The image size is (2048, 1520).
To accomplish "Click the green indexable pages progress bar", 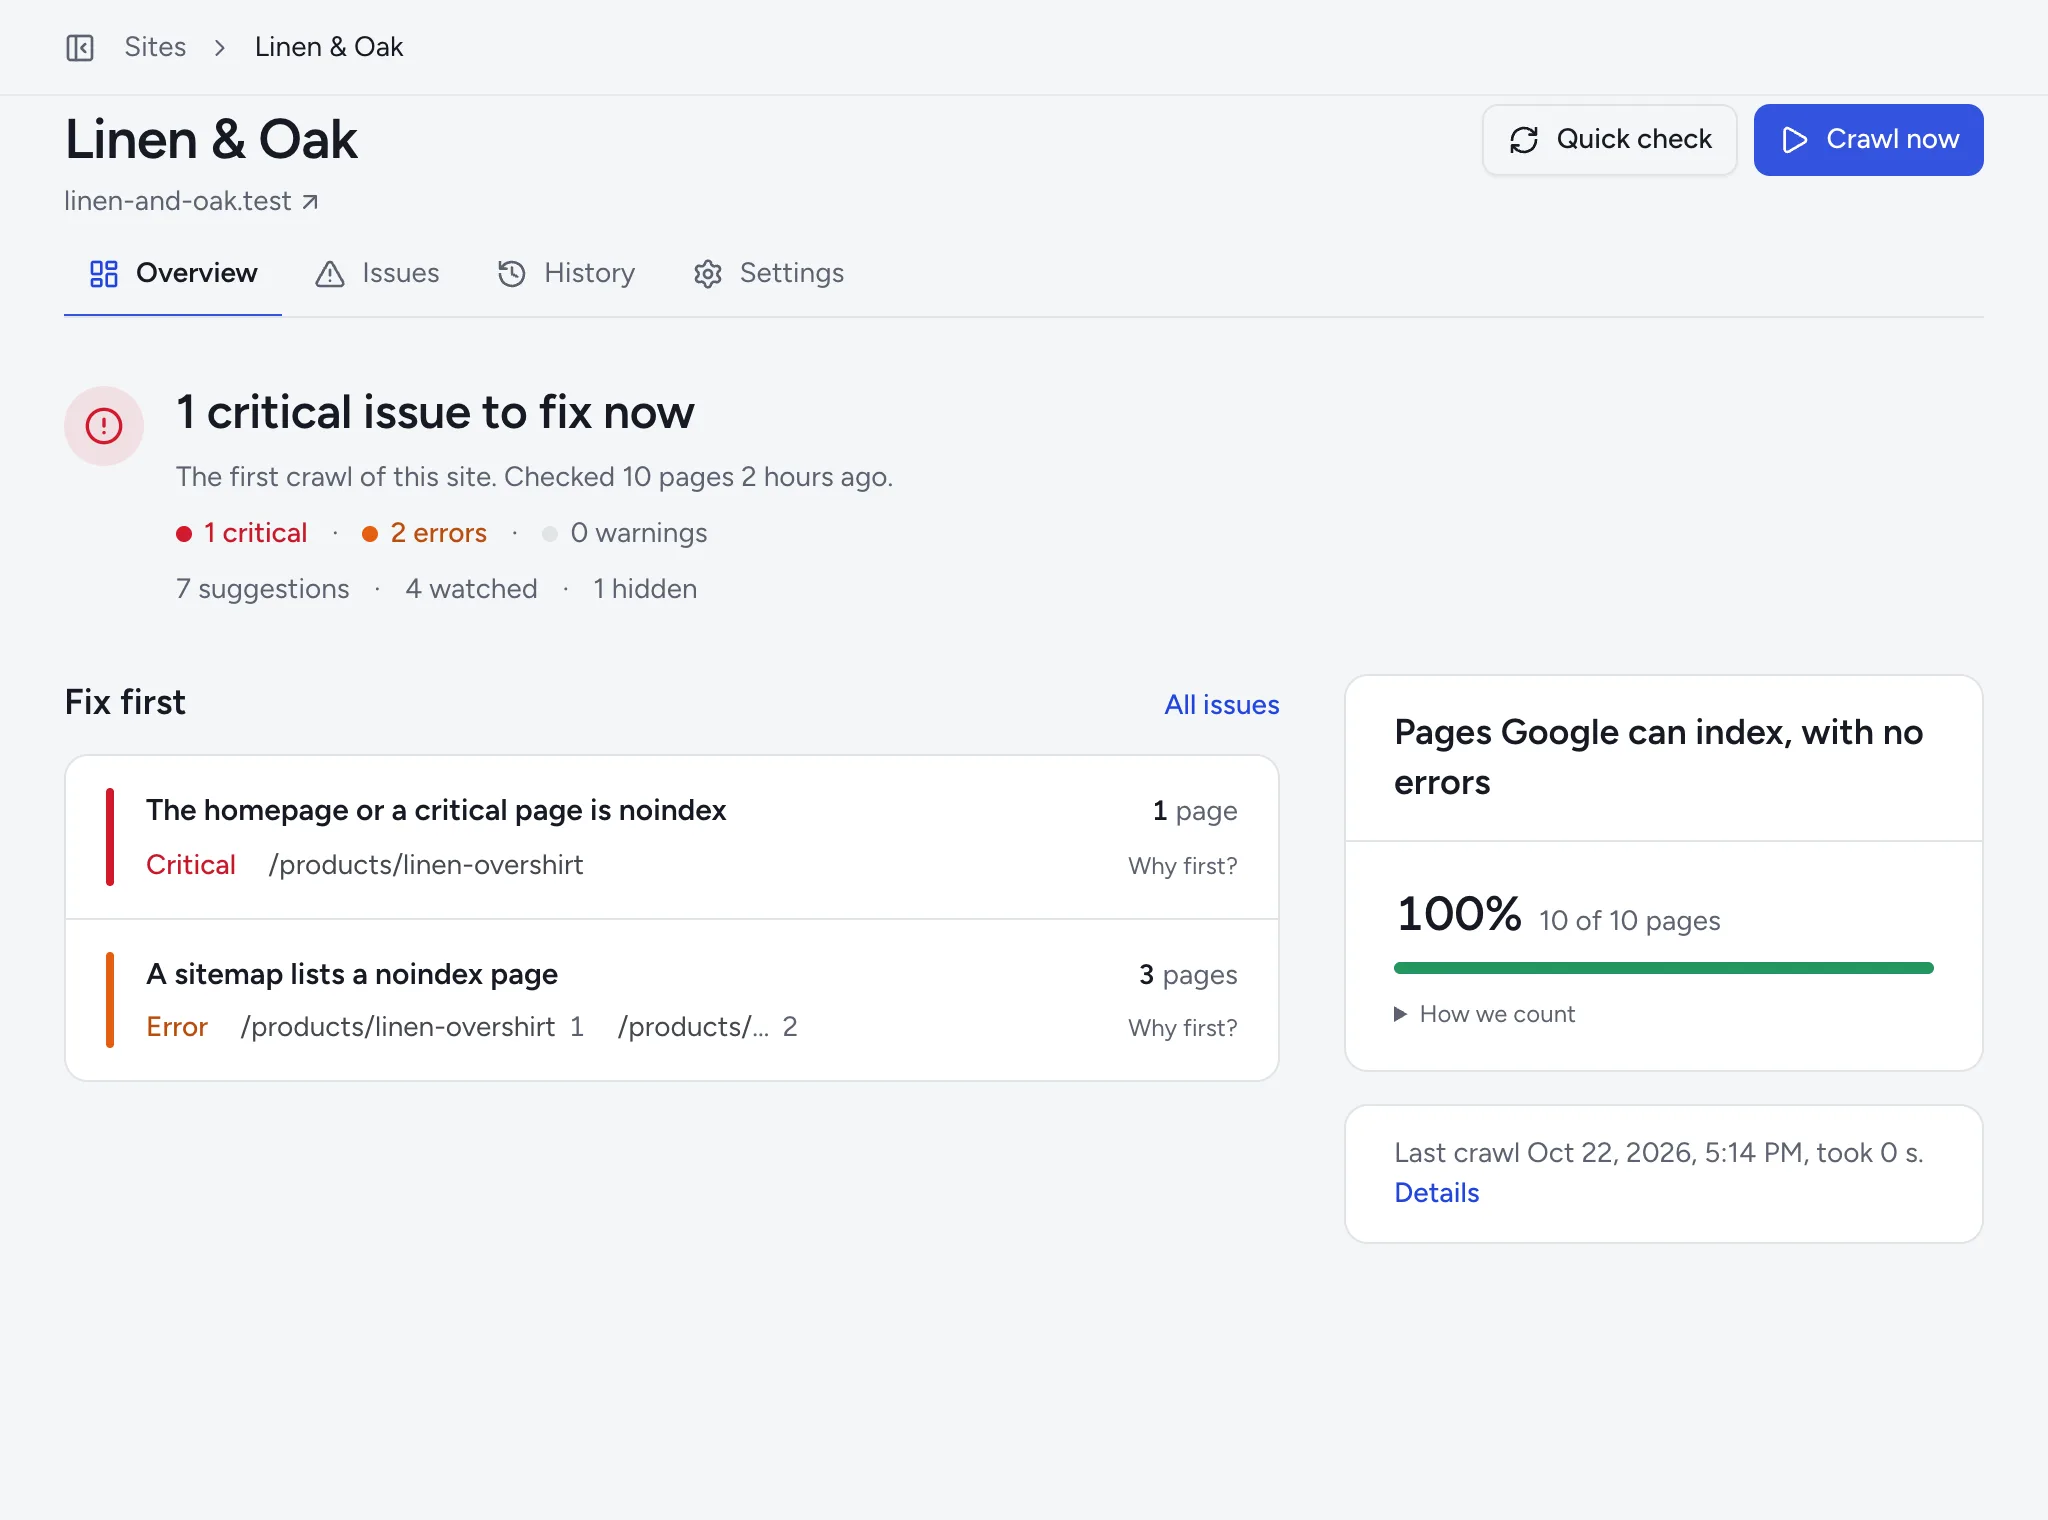I will click(x=1664, y=968).
